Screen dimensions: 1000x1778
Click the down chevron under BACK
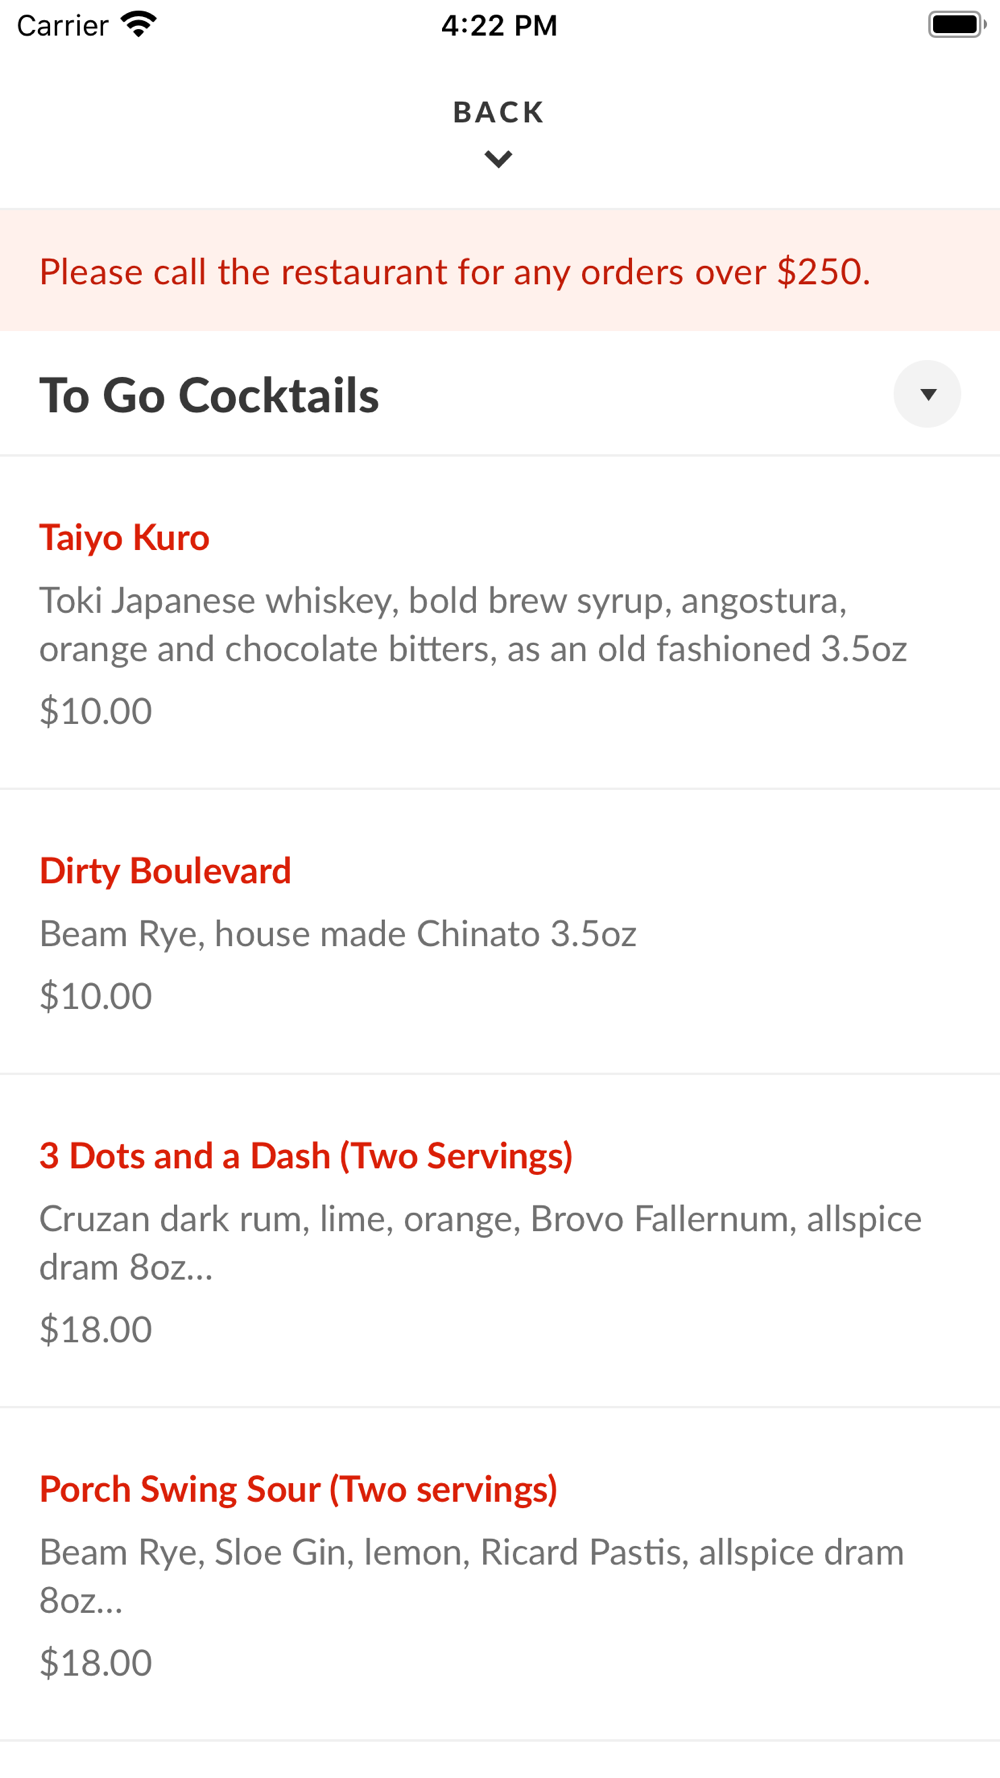pyautogui.click(x=498, y=159)
